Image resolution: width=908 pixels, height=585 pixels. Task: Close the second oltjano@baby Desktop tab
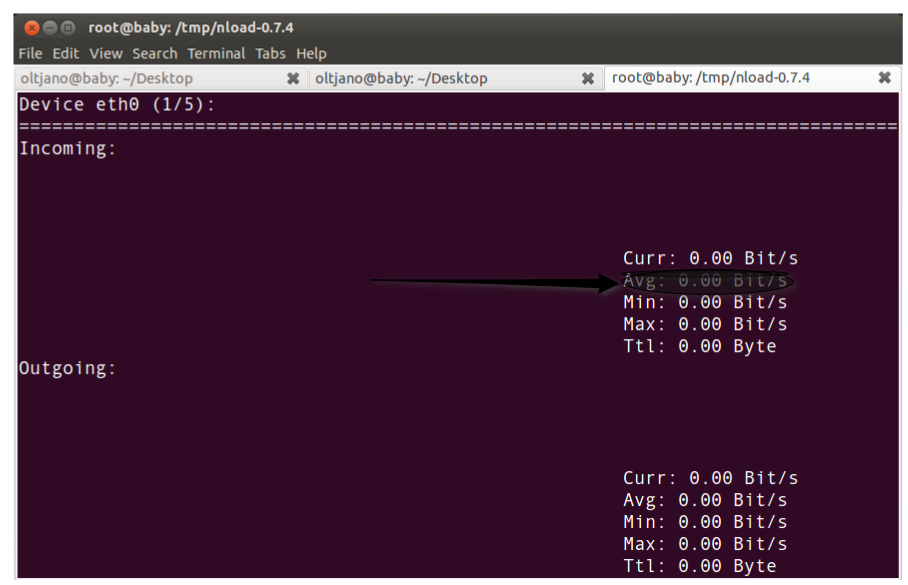point(587,77)
